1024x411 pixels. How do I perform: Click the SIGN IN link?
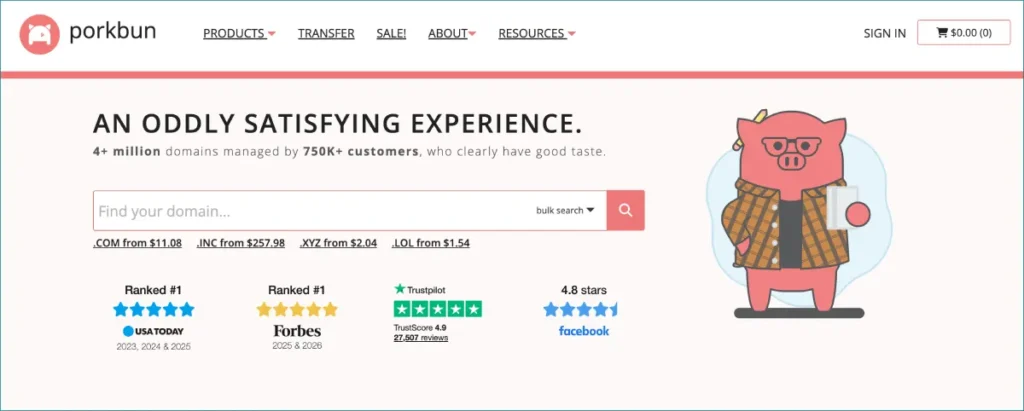click(885, 33)
